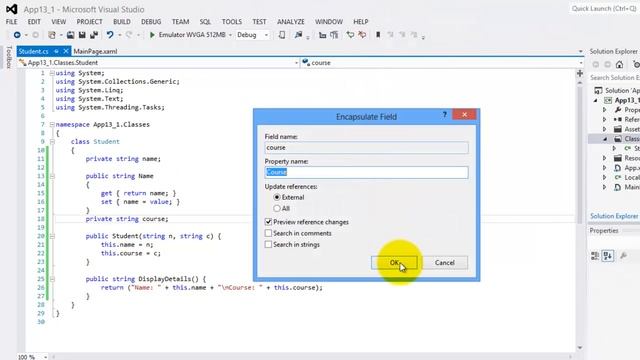Select the External radio button
Viewport: 640px width, 360px height.
277,197
